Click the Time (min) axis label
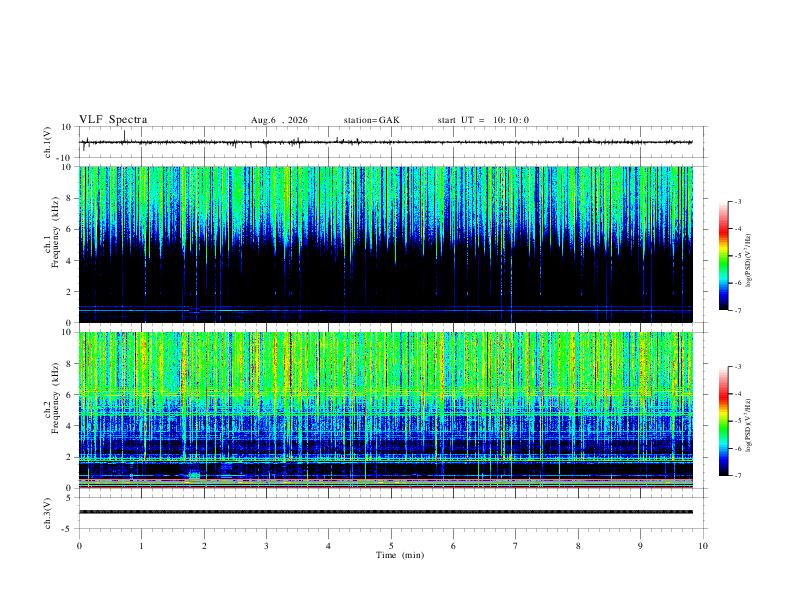Image resolution: width=792 pixels, height=612 pixels. click(400, 555)
